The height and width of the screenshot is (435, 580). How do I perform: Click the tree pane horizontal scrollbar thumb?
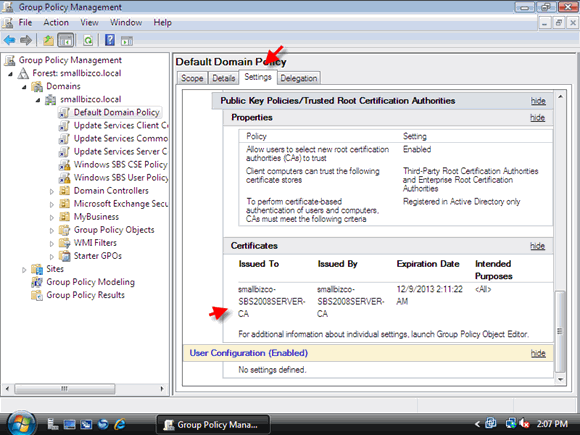click(65, 389)
